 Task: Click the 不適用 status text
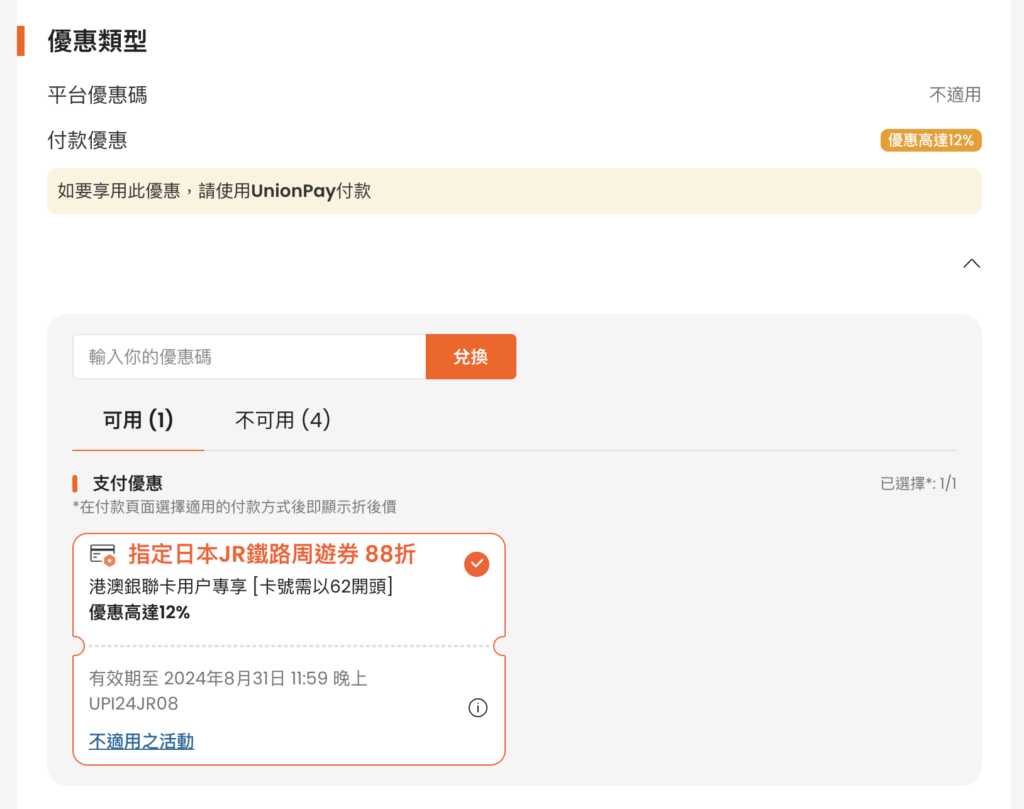[x=955, y=95]
